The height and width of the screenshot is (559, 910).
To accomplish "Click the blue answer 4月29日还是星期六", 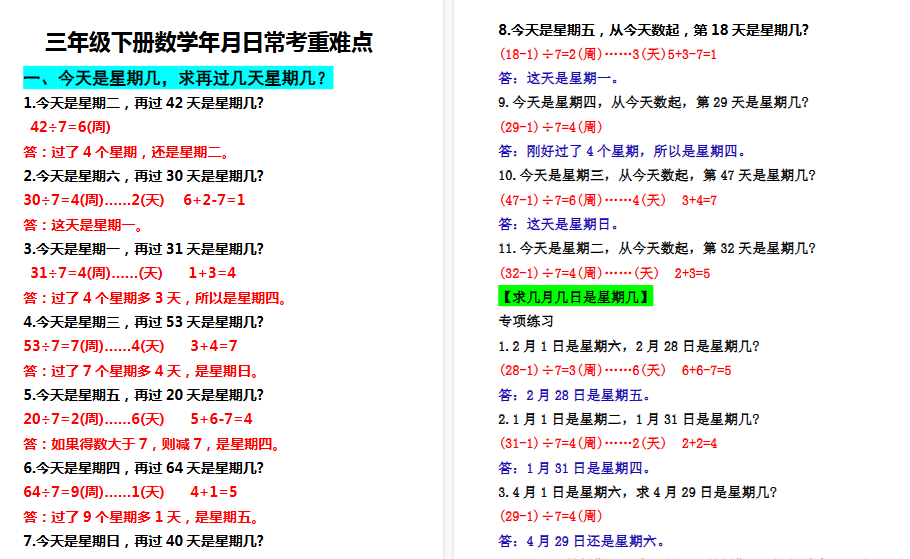I will 581,541.
